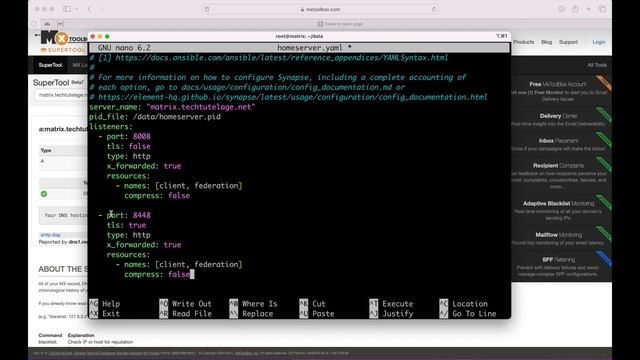Image resolution: width=640 pixels, height=360 pixels.
Task: Select the SuperTool tab on MxToolbox
Action: tap(50, 65)
